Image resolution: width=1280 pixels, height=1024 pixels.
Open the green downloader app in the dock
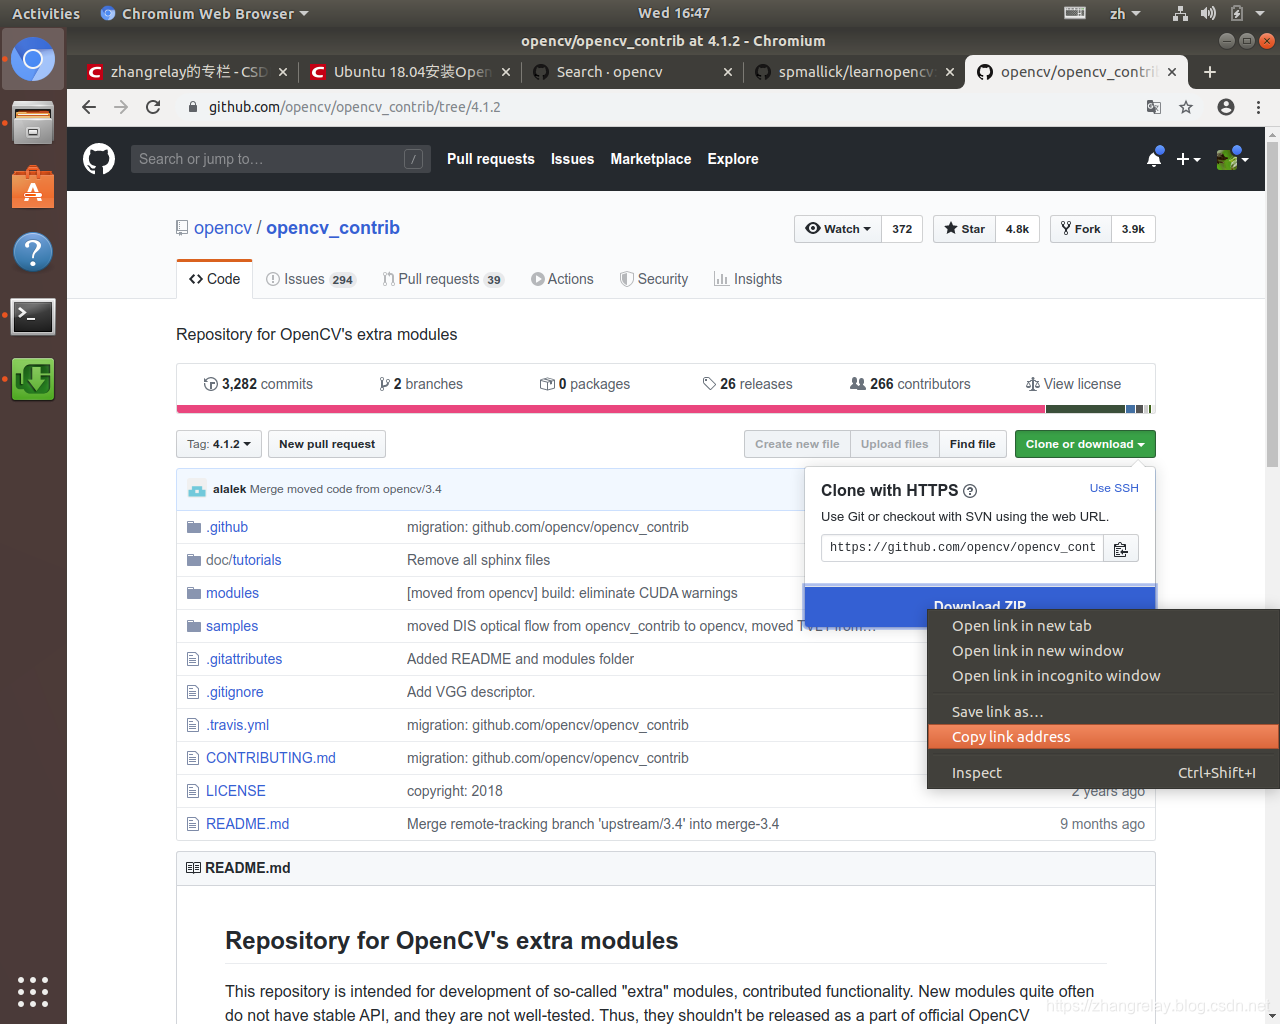pyautogui.click(x=33, y=379)
